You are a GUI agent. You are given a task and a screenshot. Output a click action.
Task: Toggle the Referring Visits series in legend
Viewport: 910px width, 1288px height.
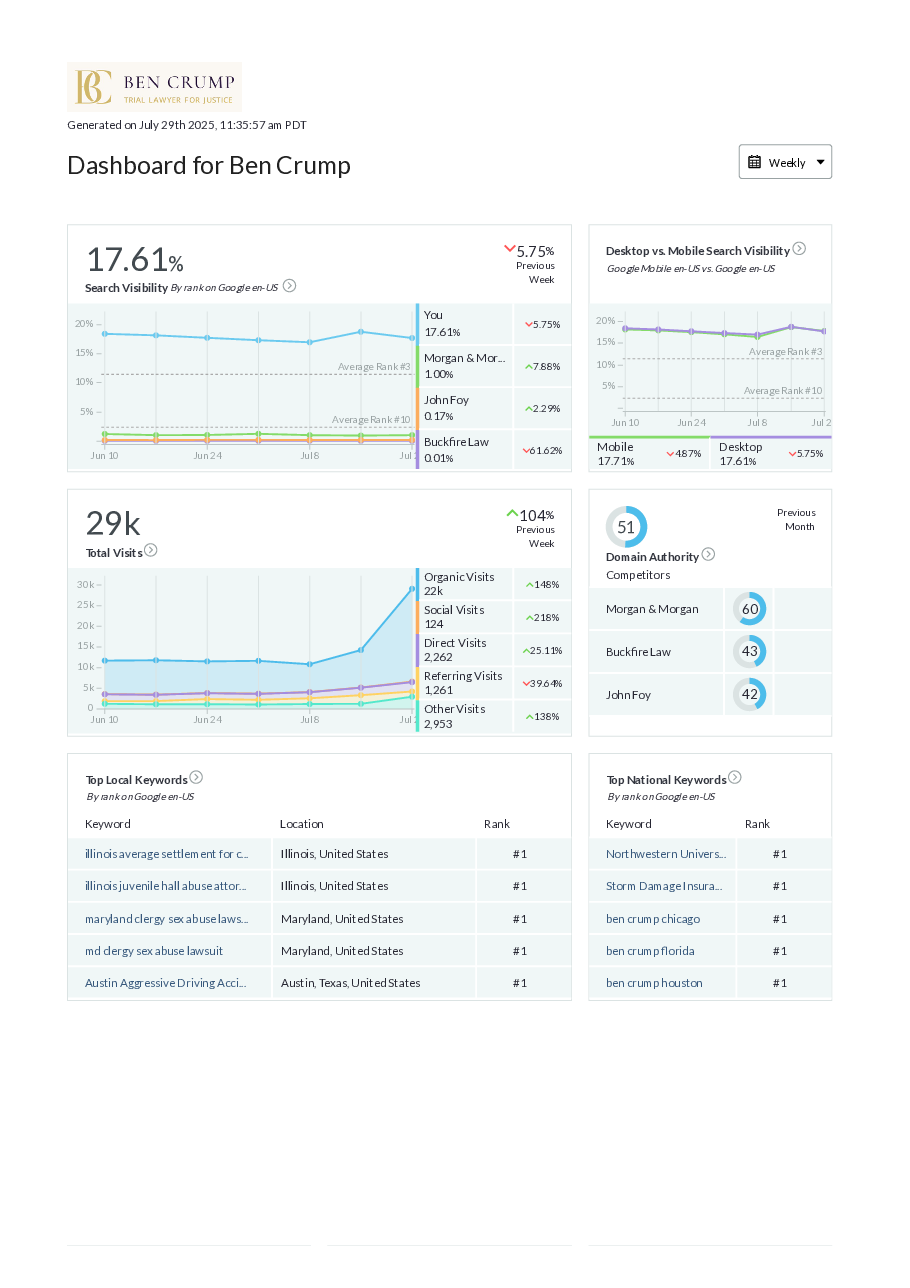tap(463, 683)
